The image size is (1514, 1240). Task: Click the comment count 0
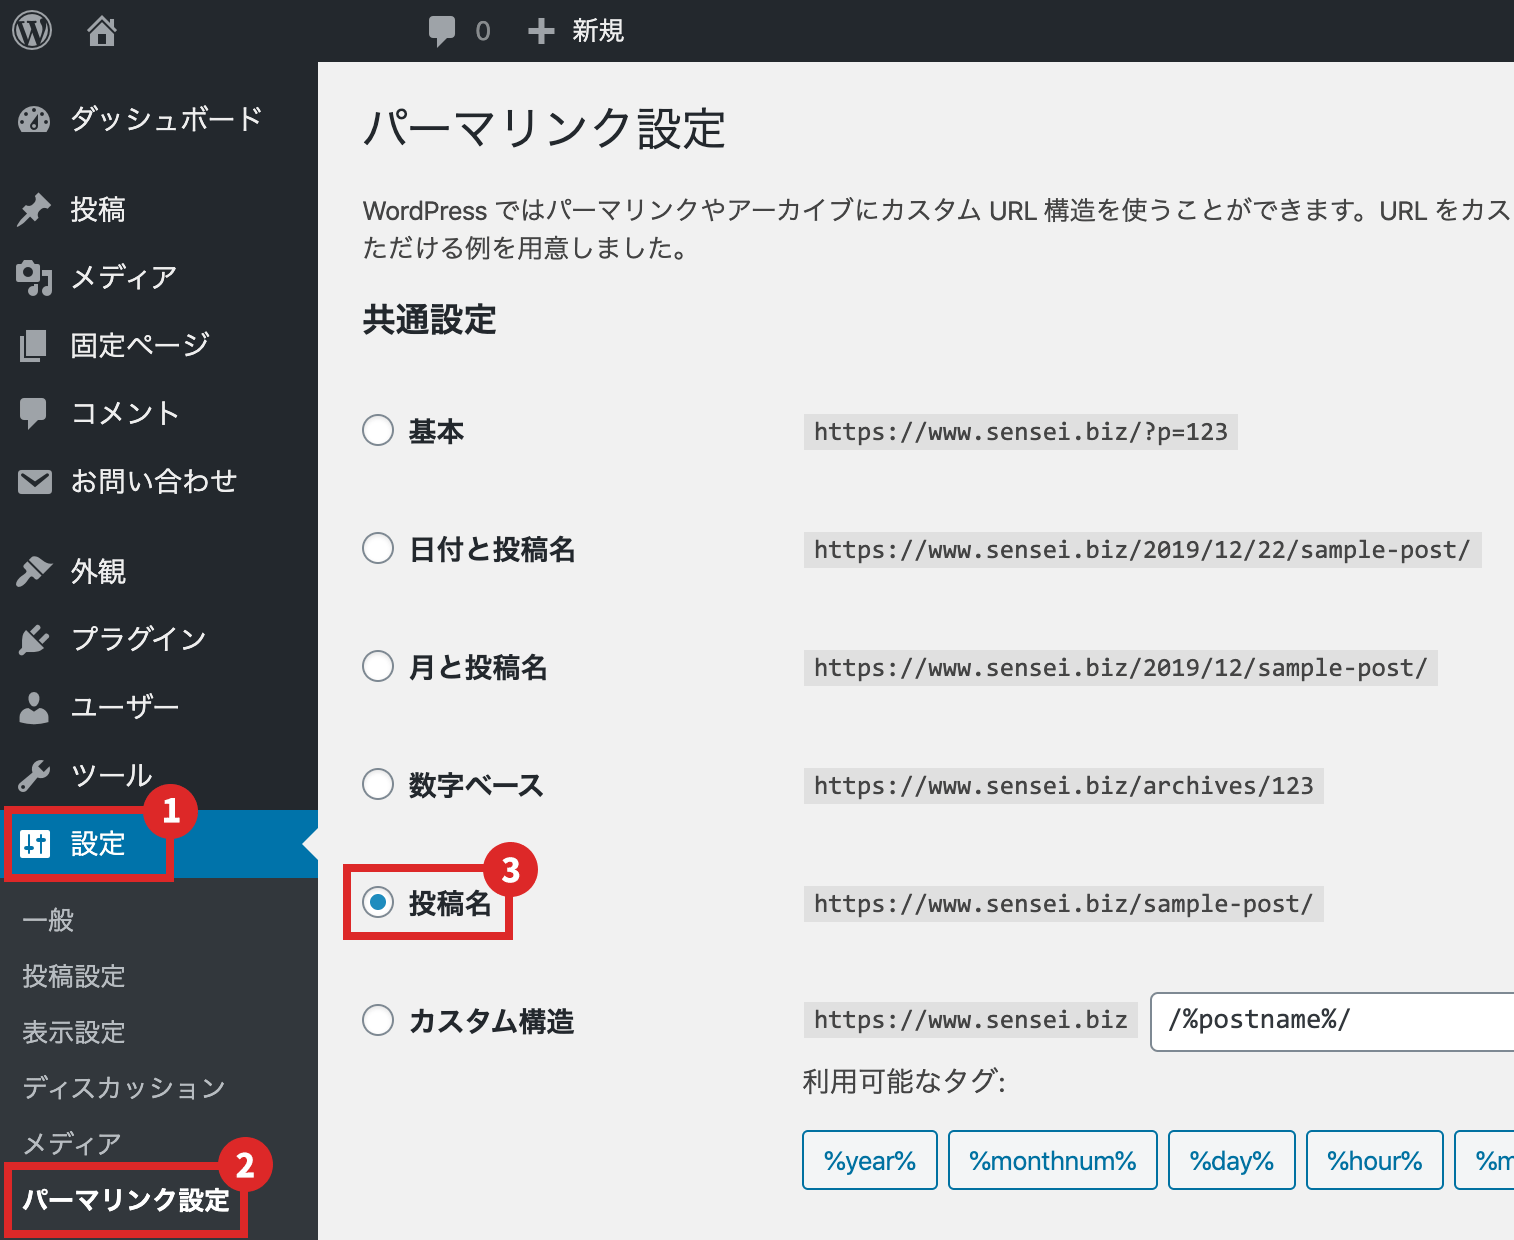click(483, 31)
